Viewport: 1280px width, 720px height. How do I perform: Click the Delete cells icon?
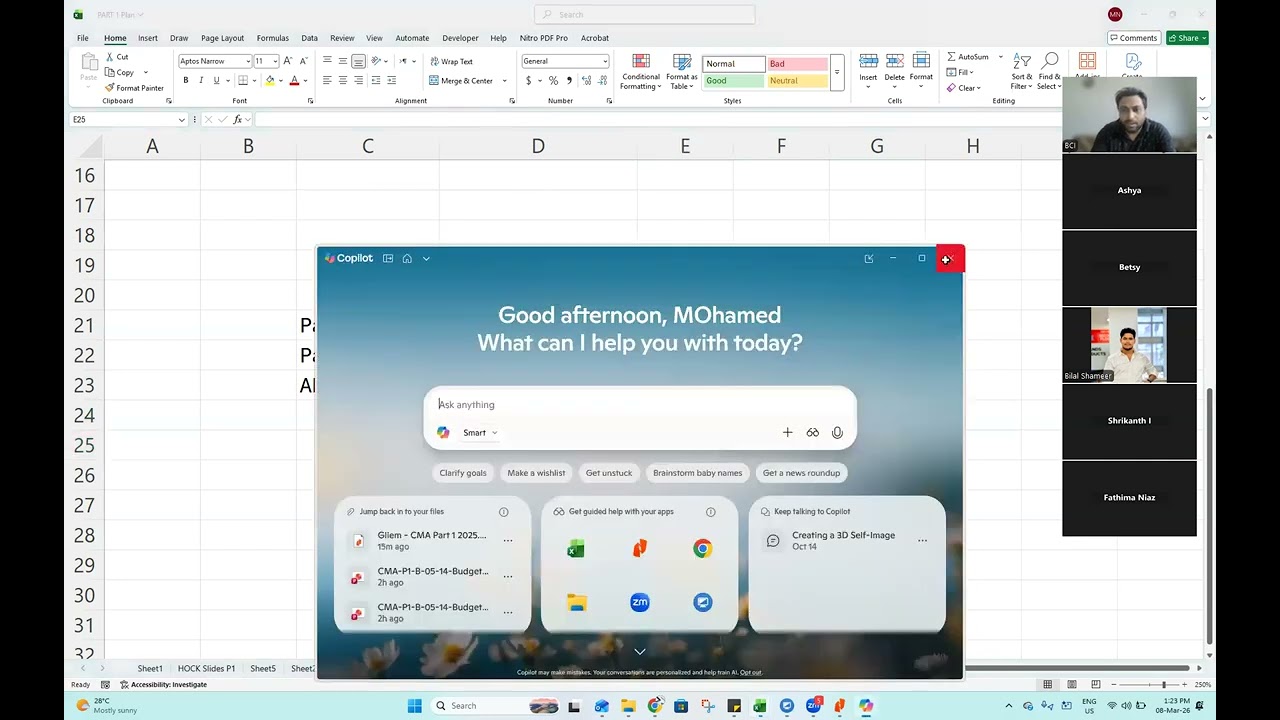pos(894,62)
